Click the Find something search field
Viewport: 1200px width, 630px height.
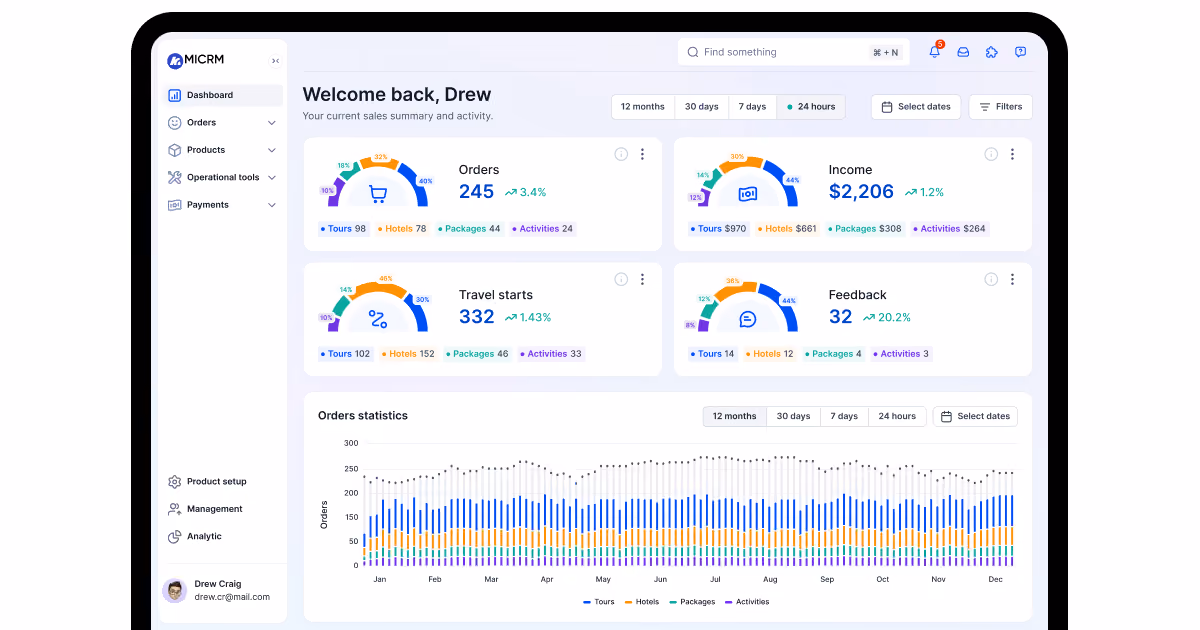click(794, 52)
